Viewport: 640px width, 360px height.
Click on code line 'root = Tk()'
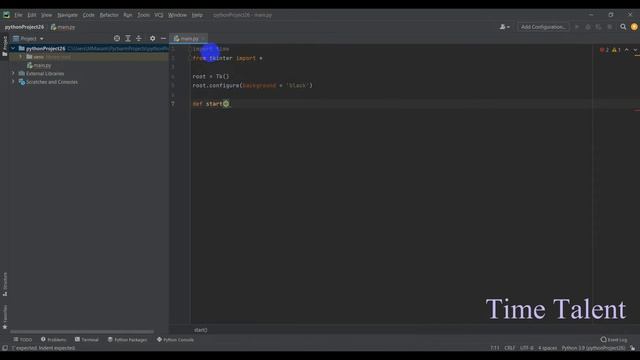click(x=211, y=76)
